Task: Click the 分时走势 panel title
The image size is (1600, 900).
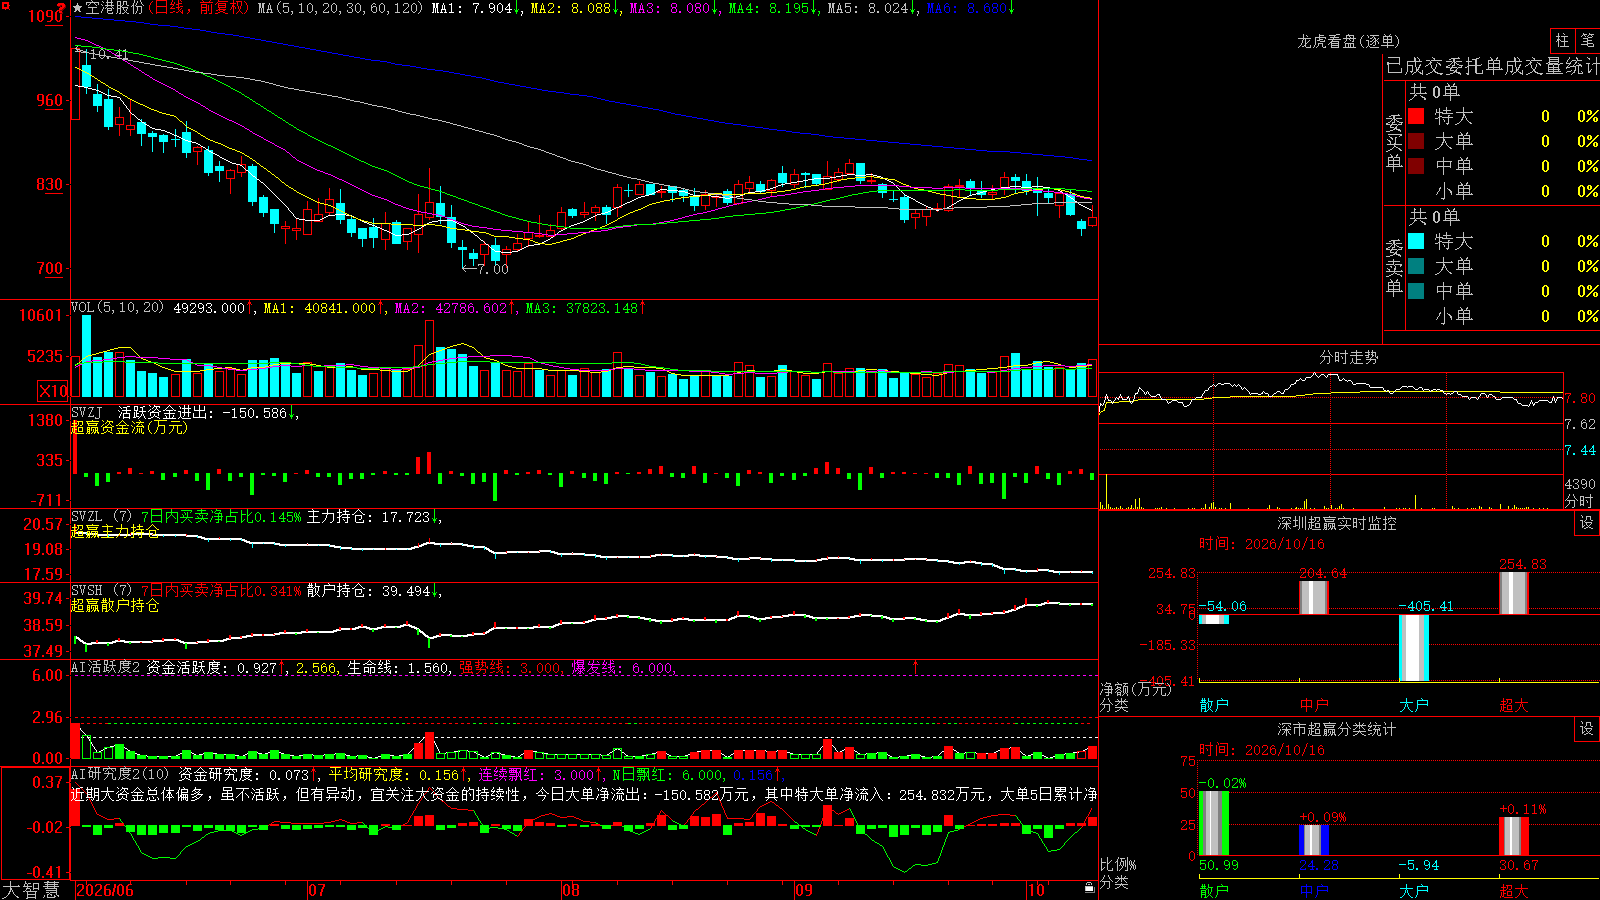Action: [1348, 357]
